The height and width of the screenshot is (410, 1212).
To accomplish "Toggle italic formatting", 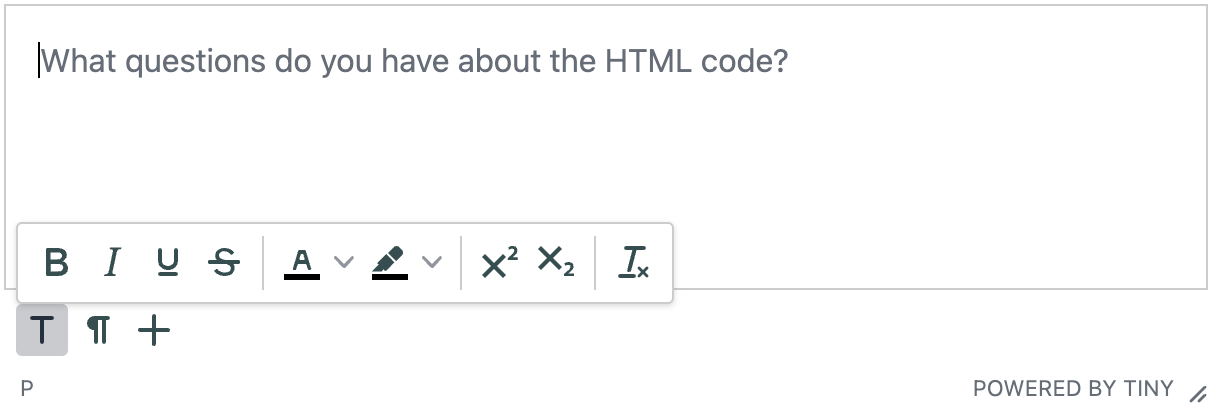I will click(113, 263).
